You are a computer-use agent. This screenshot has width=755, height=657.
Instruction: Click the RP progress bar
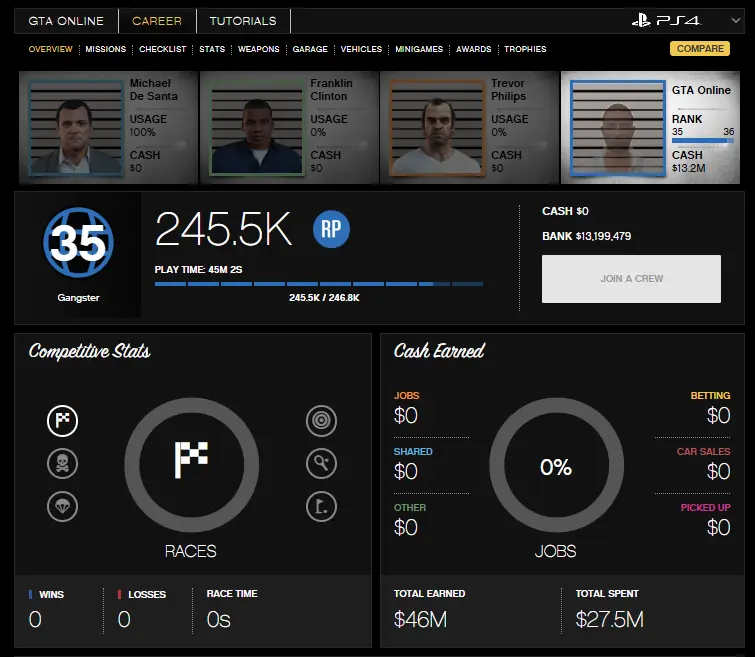tap(318, 284)
